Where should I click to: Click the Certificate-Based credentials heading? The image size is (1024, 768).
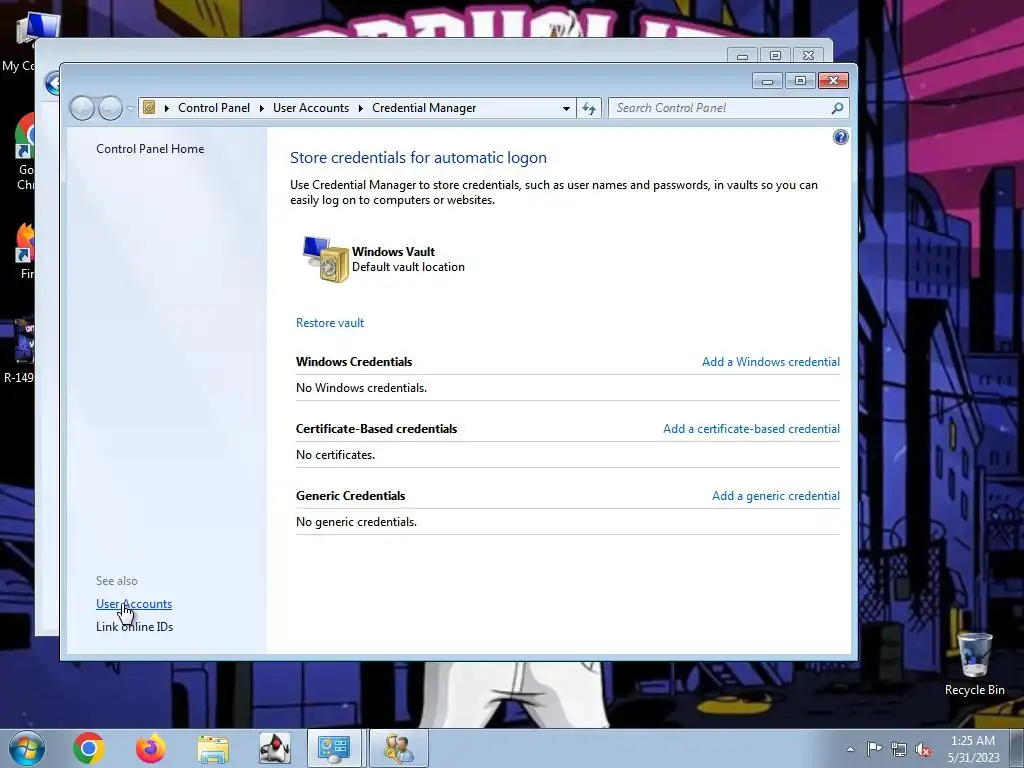point(376,429)
